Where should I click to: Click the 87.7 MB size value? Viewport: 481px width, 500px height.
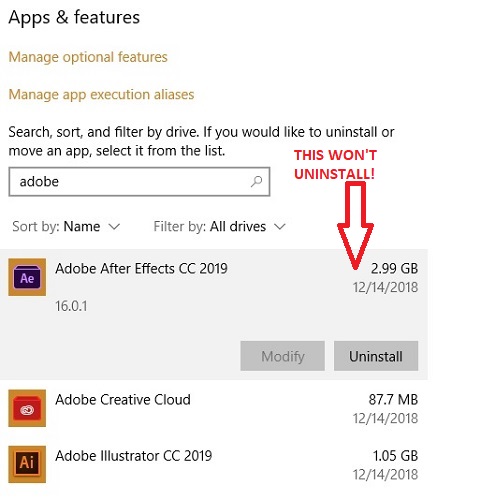click(x=393, y=400)
